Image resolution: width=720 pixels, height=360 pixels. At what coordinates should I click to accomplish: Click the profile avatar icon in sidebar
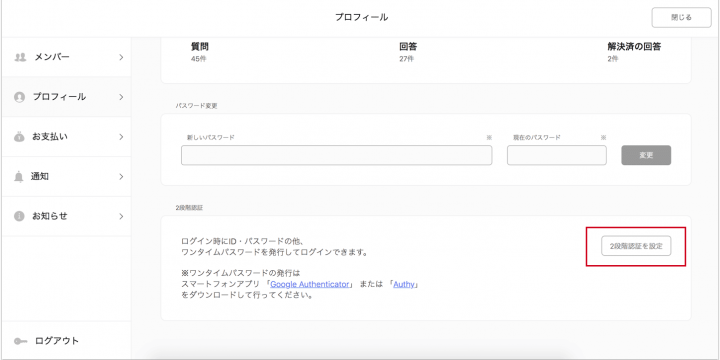pyautogui.click(x=19, y=97)
